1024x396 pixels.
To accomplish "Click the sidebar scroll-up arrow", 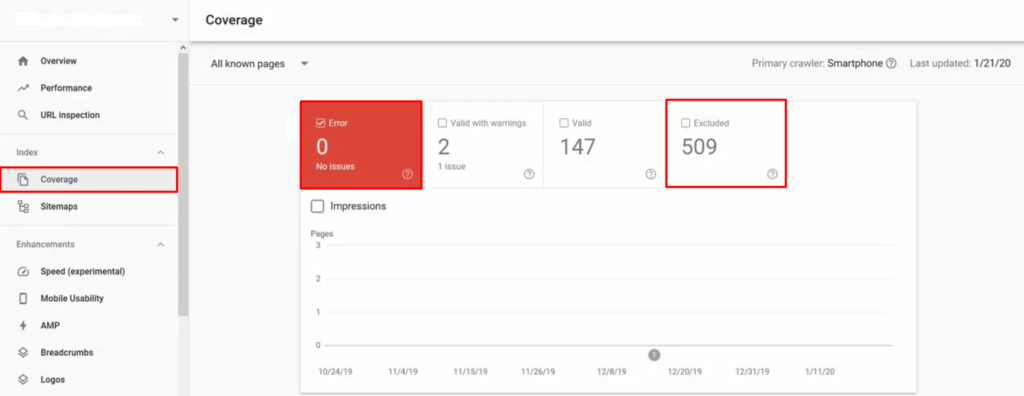I will [183, 48].
